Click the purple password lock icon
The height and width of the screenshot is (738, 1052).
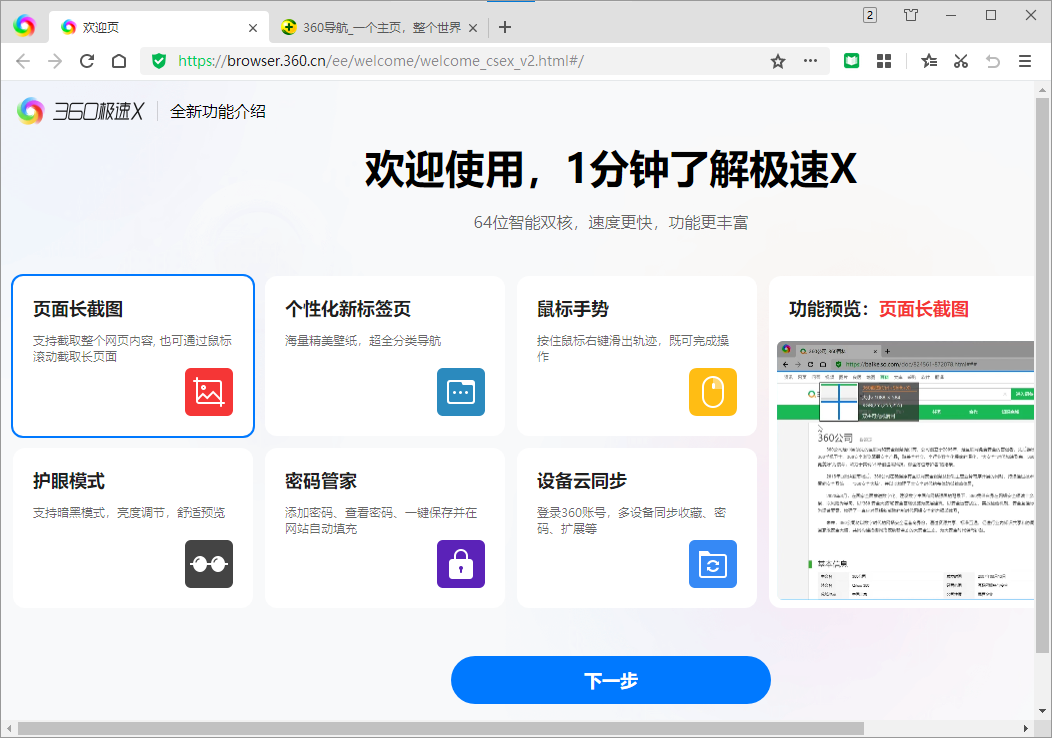pos(461,564)
